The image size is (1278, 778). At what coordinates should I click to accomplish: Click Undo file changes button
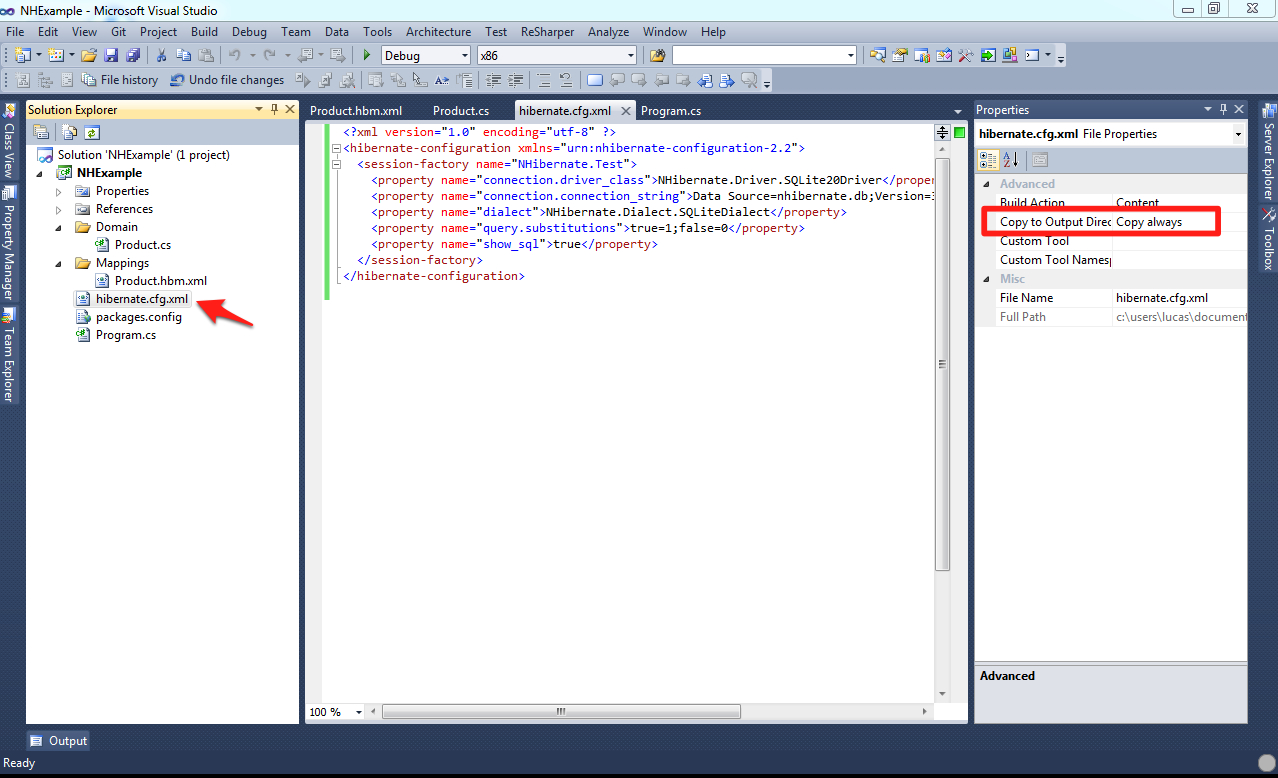coord(227,80)
